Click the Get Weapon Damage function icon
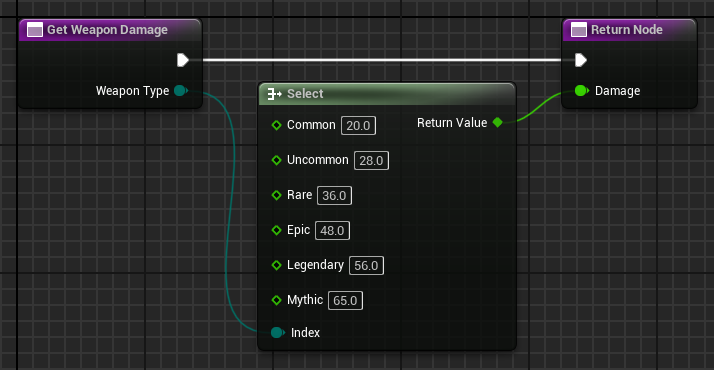 [x=35, y=30]
